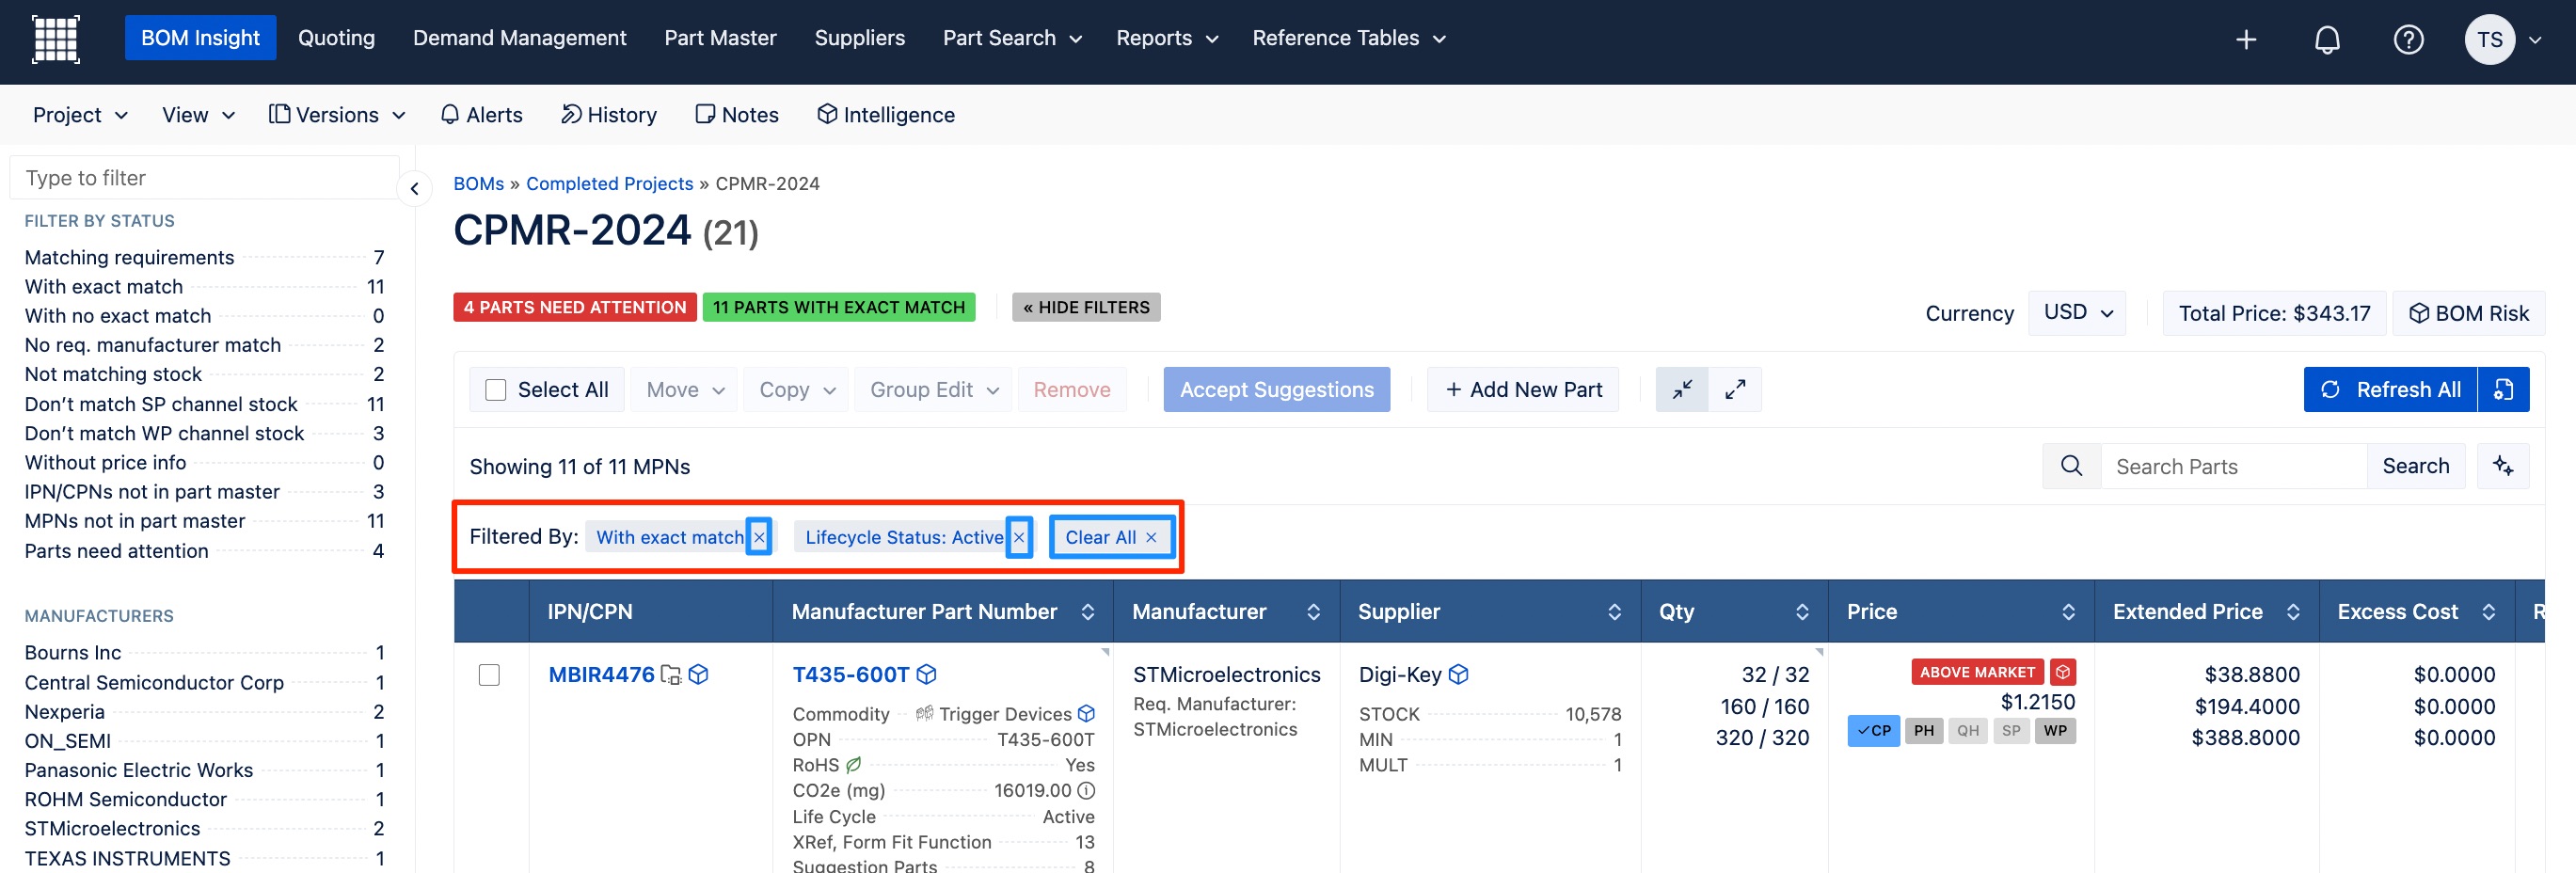Open the Notes menu item
This screenshot has height=873, width=2576.
pyautogui.click(x=737, y=115)
